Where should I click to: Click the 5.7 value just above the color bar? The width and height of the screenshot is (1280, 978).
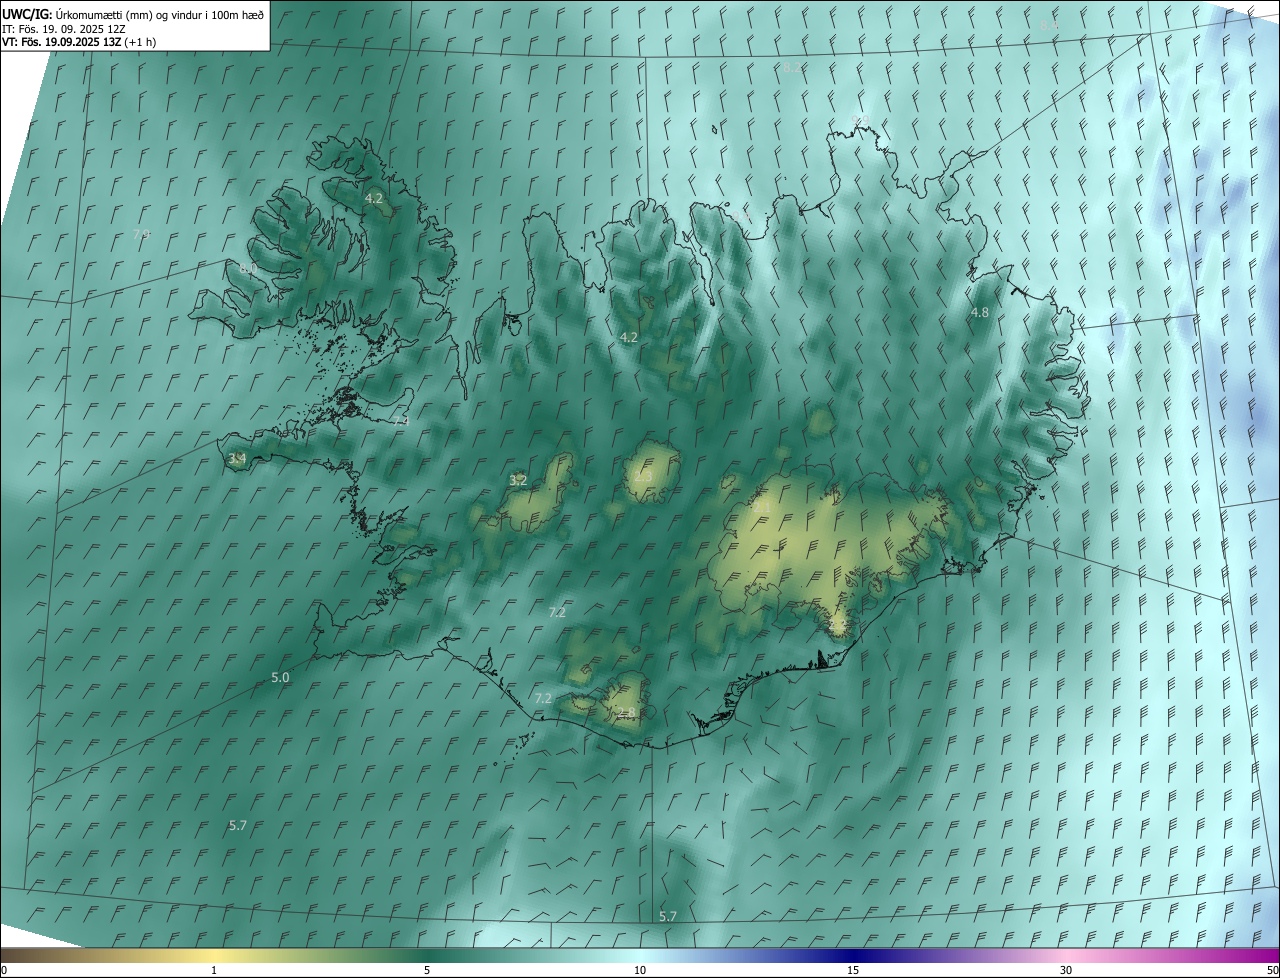click(x=668, y=917)
